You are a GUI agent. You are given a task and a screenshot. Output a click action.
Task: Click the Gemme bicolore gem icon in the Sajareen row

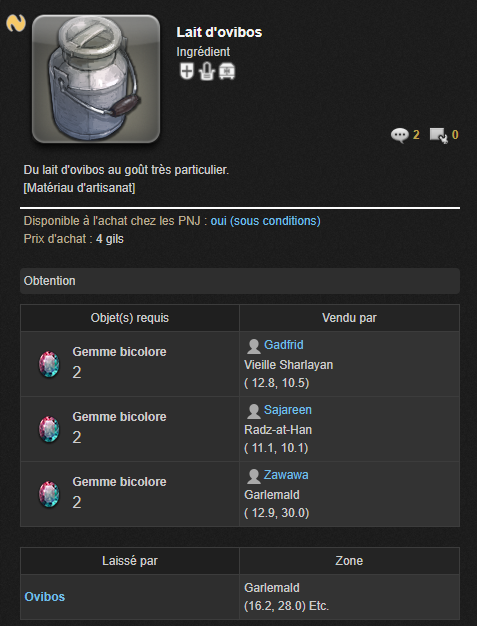pyautogui.click(x=49, y=429)
